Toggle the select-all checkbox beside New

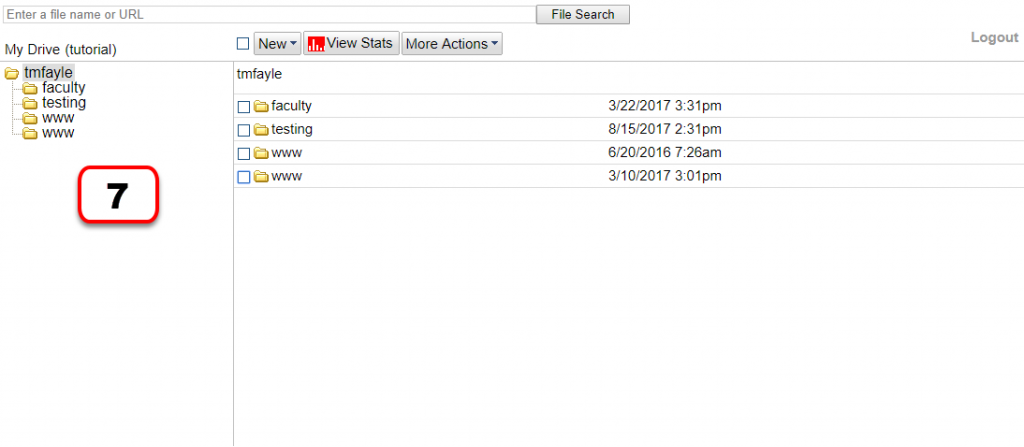(242, 44)
